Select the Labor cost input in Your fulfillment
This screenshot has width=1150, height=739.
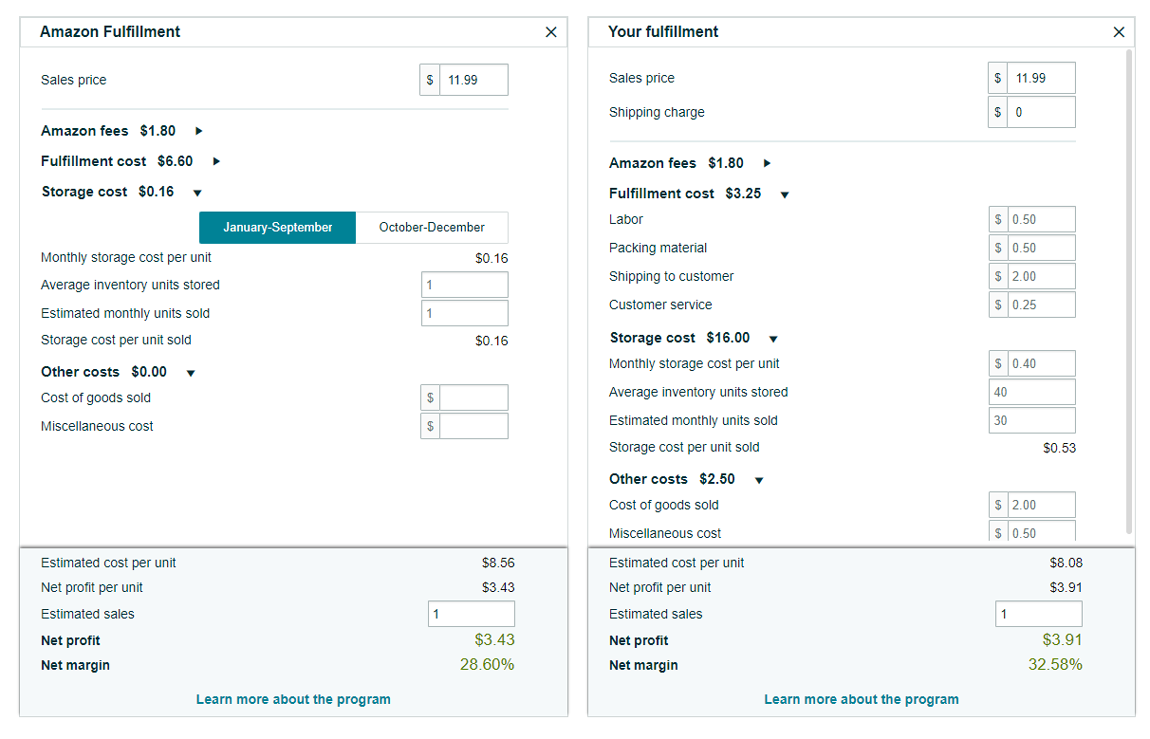(x=1040, y=219)
